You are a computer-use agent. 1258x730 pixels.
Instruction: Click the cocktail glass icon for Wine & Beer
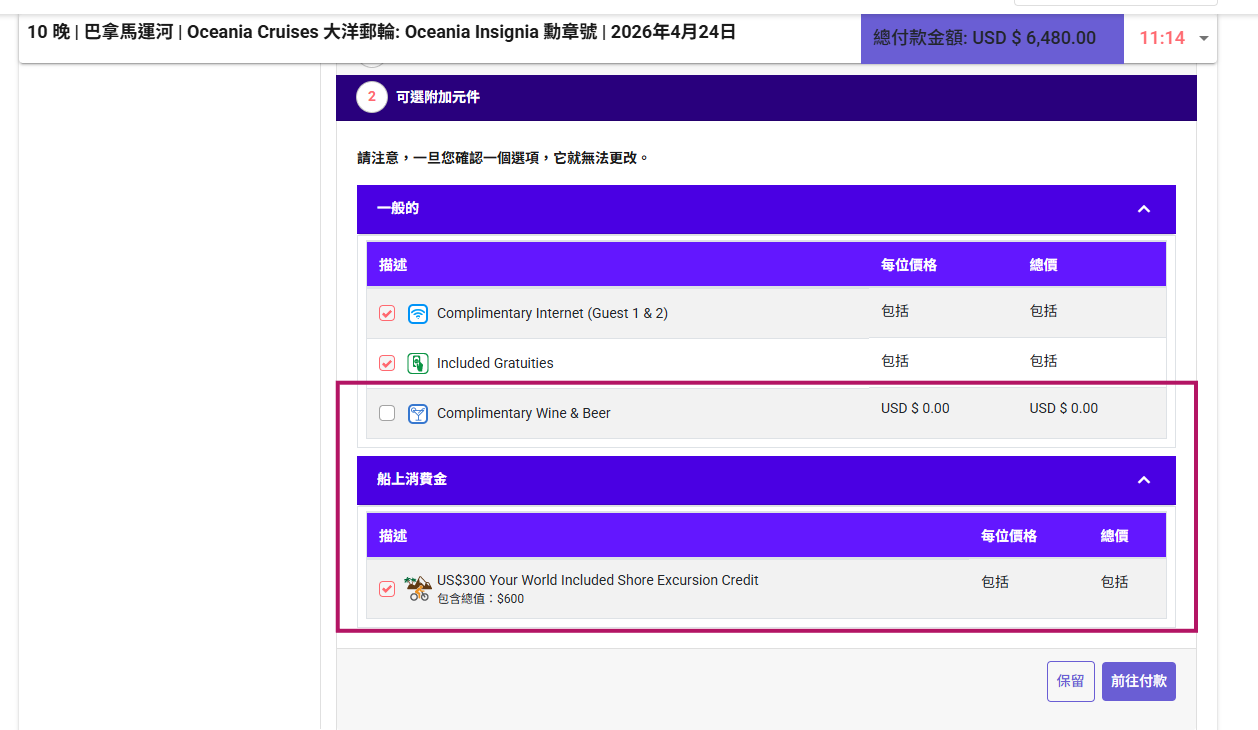418,413
